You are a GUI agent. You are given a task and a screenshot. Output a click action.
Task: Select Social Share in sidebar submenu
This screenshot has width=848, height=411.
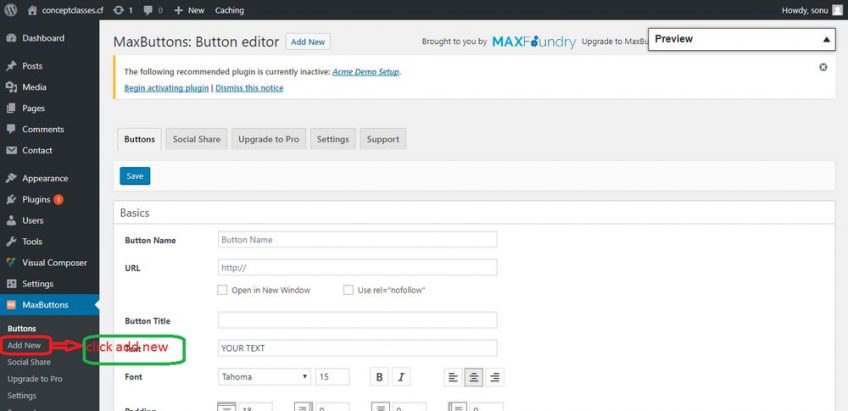point(29,362)
